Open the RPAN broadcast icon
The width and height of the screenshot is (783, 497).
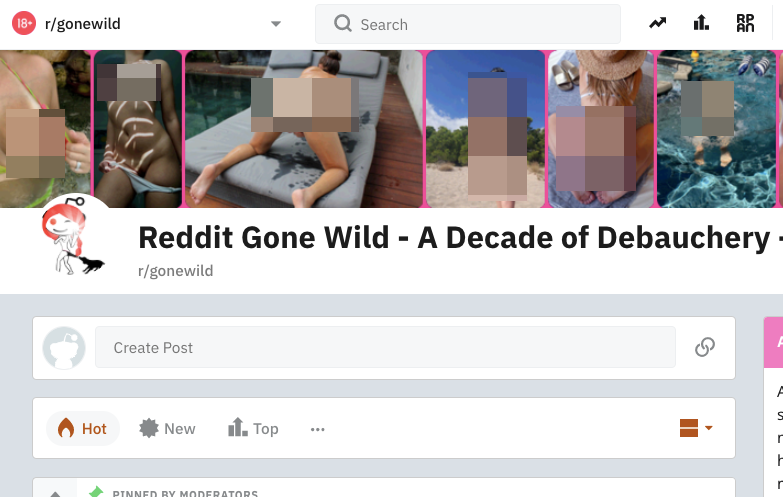745,23
